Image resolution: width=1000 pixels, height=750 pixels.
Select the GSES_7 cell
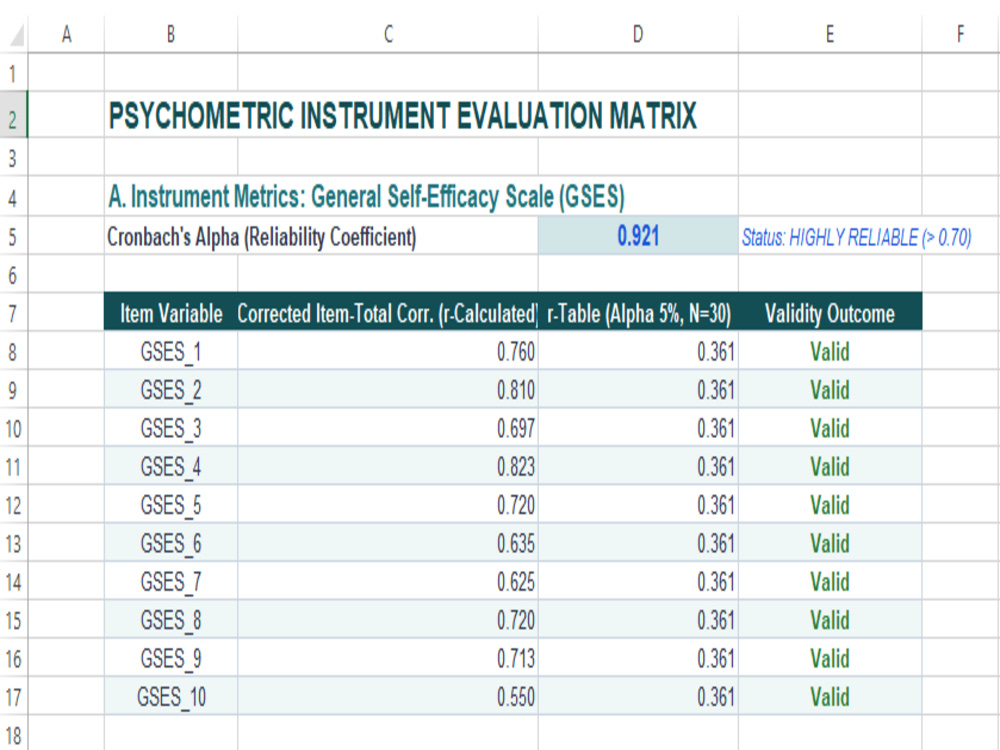click(171, 582)
